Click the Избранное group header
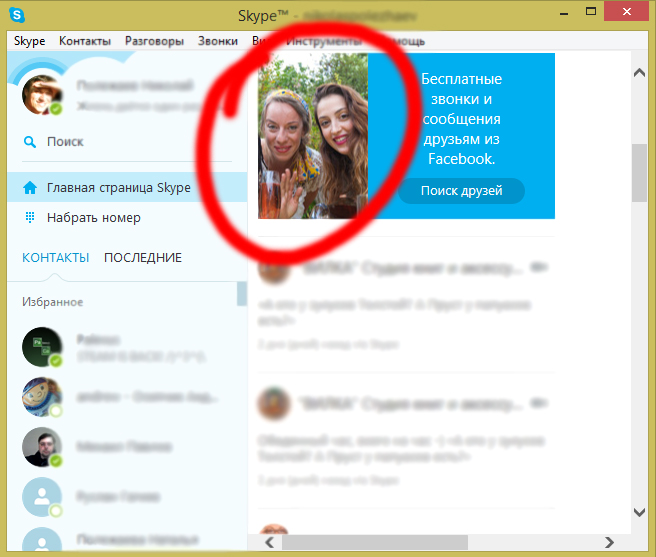This screenshot has height=557, width=656. [52, 302]
